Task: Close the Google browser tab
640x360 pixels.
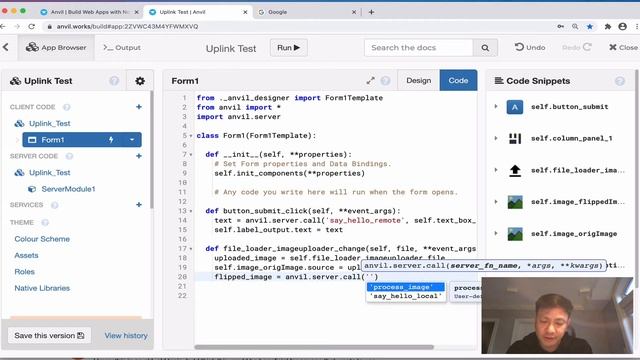Action: [354, 12]
